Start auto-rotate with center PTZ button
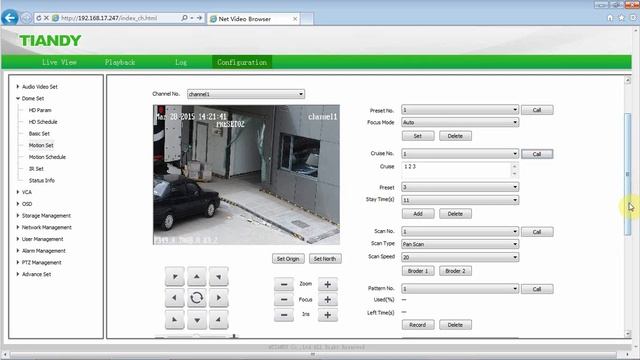Viewport: 640px width, 360px height. pos(197,298)
